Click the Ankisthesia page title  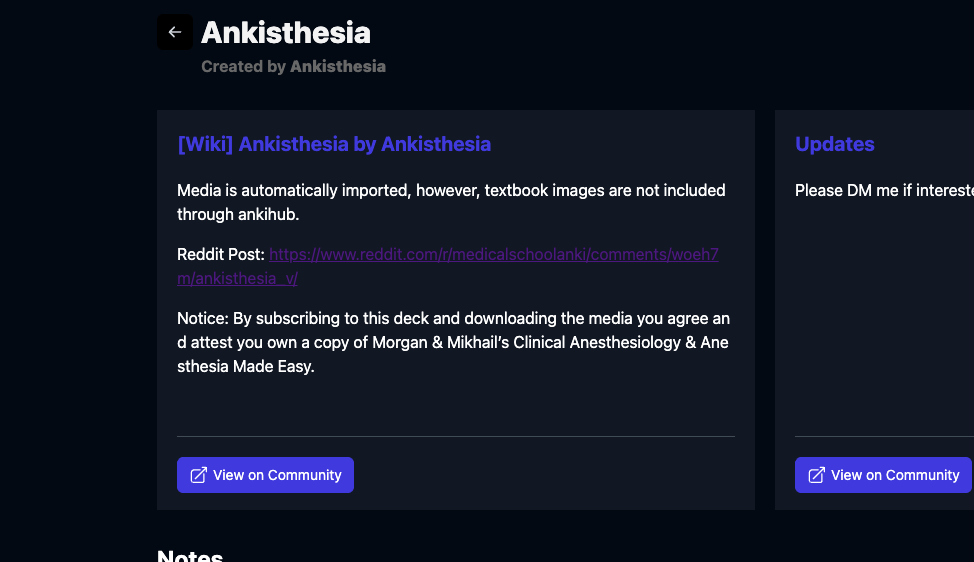click(x=286, y=32)
